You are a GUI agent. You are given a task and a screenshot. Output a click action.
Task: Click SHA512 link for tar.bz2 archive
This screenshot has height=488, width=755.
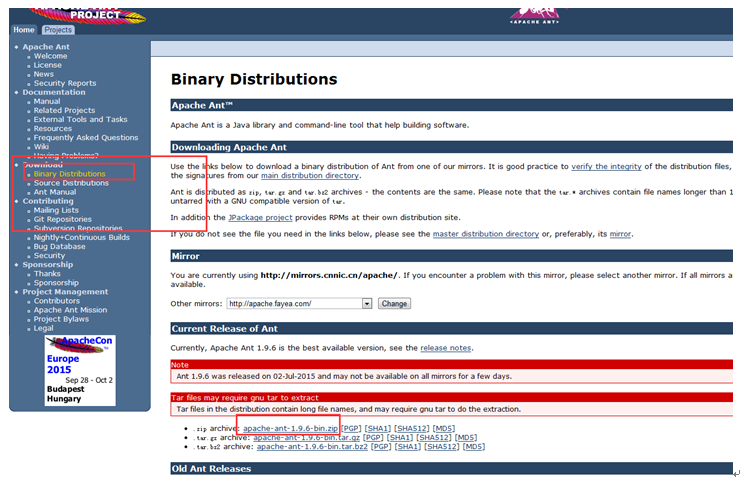442,447
